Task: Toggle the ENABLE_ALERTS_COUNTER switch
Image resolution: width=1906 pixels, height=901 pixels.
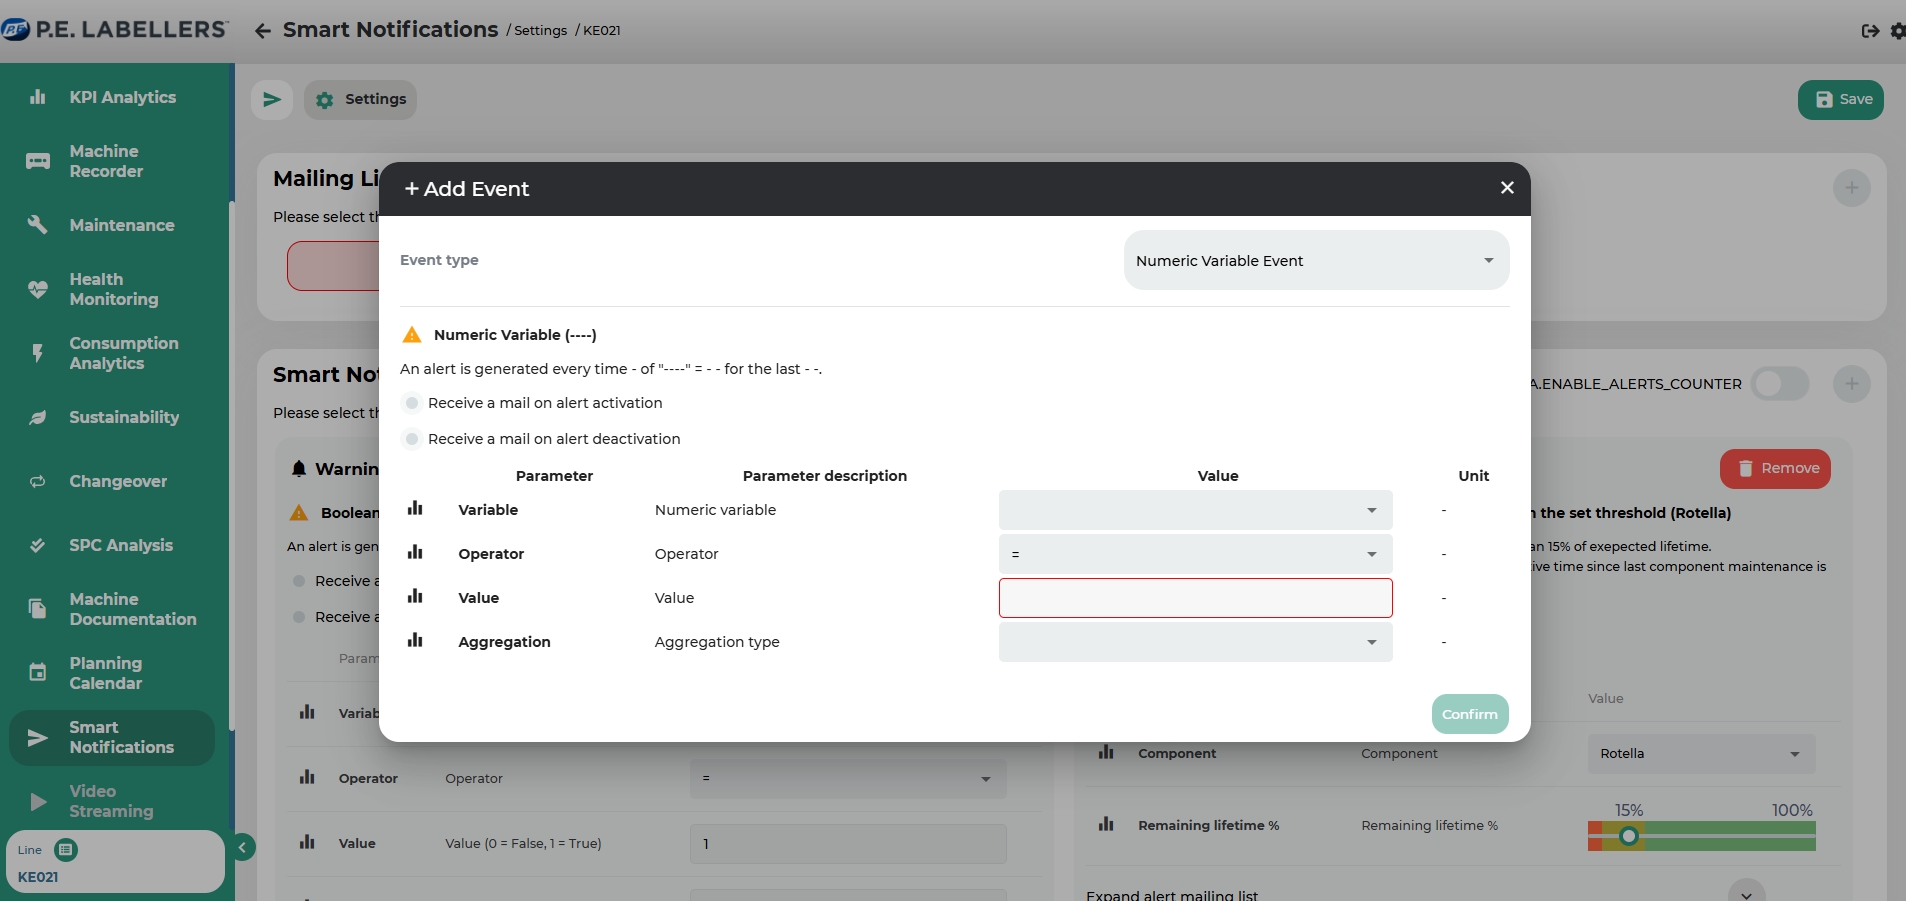Action: 1779,384
